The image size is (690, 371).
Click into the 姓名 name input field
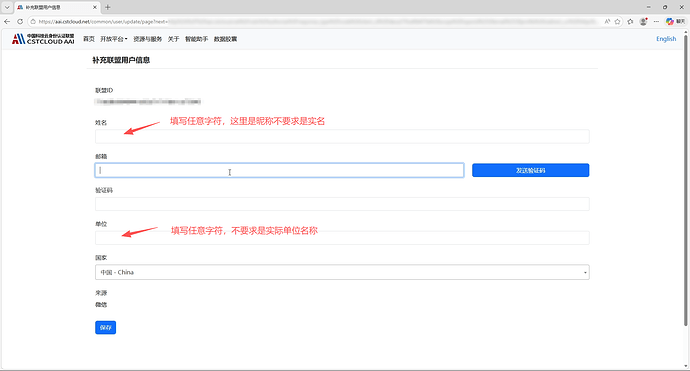(342, 136)
